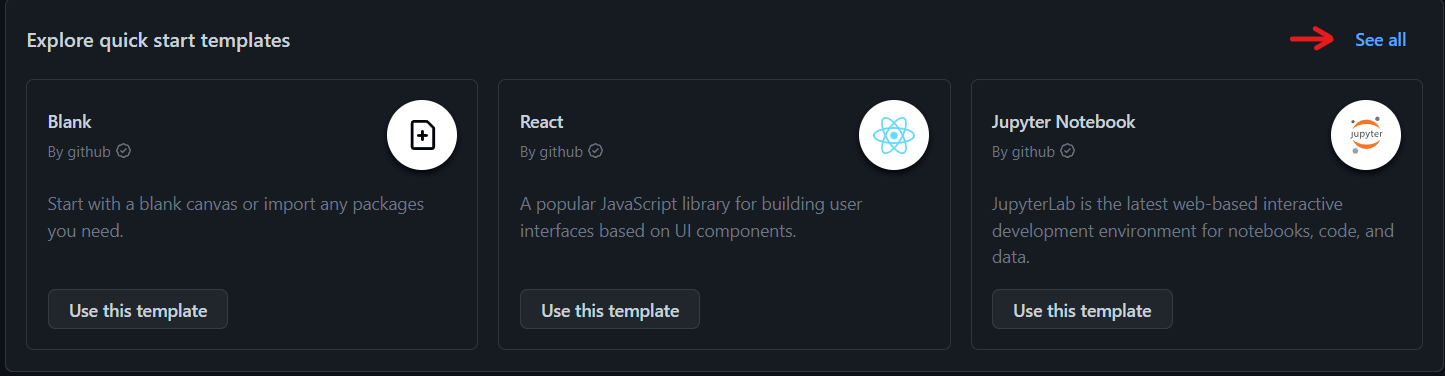Click the React atom logo icon
This screenshot has height=376, width=1445.
894,135
